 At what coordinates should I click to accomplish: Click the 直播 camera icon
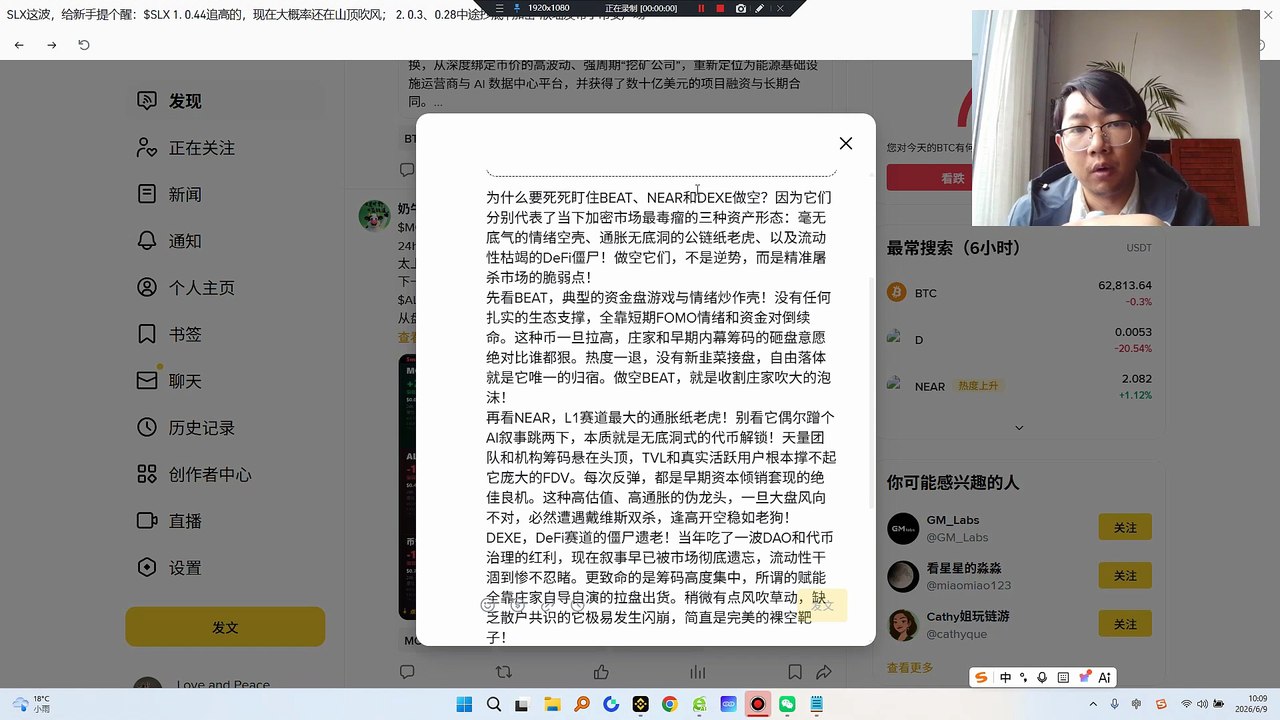(147, 521)
